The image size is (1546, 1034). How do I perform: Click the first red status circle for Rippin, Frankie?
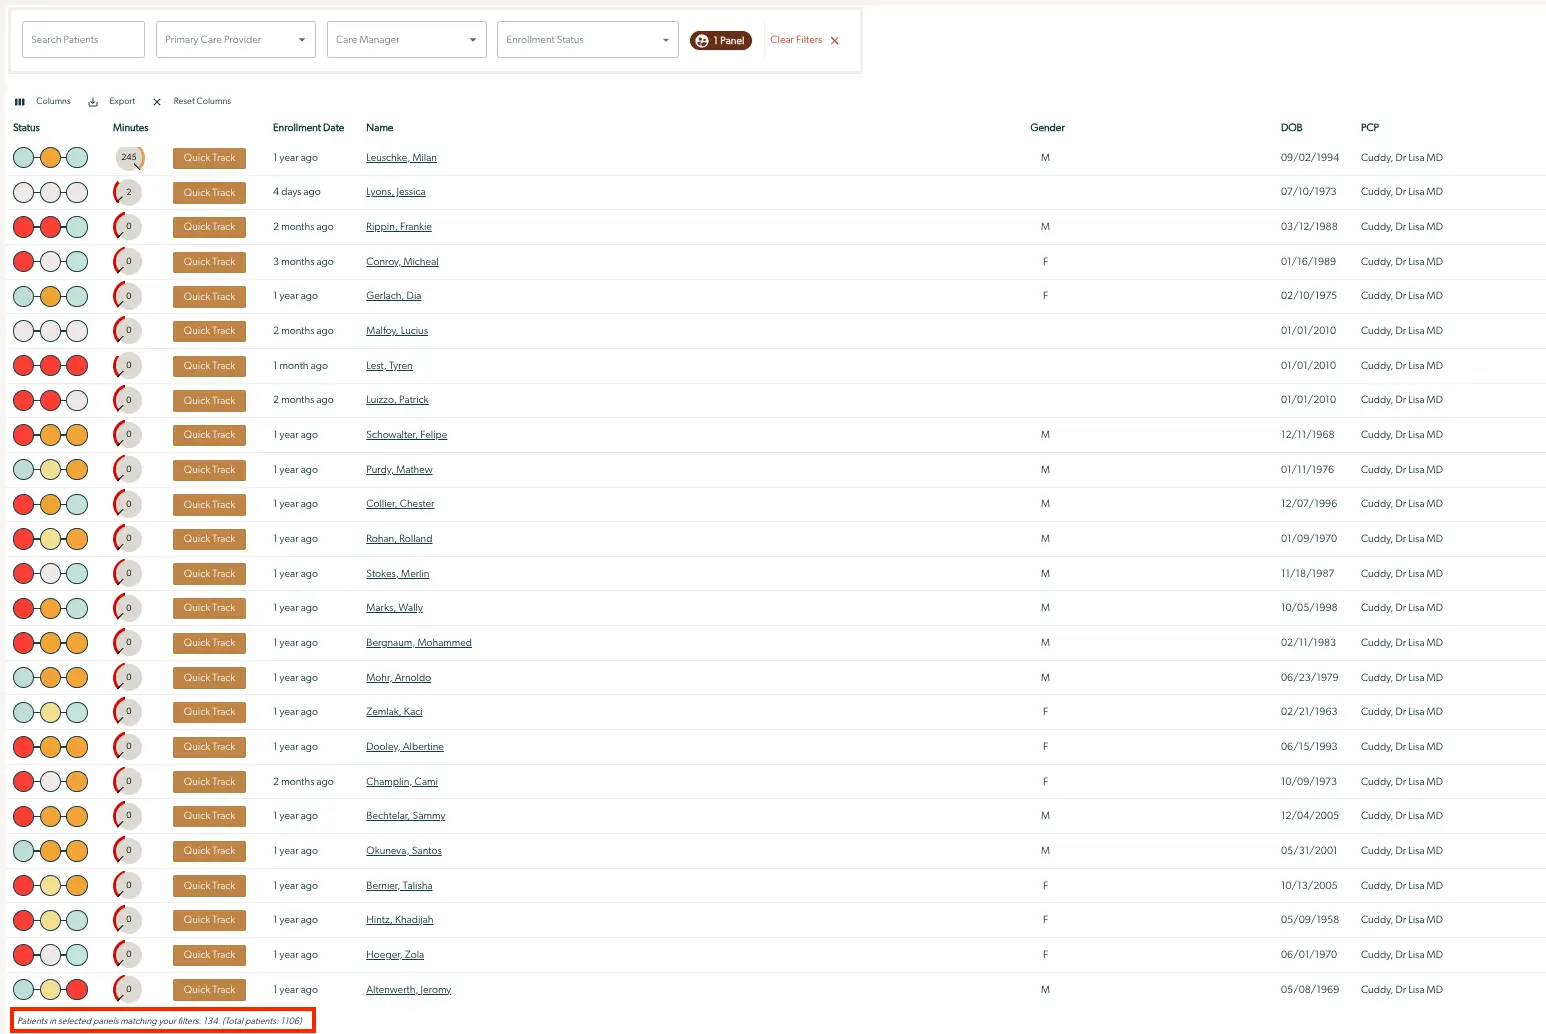pos(24,226)
